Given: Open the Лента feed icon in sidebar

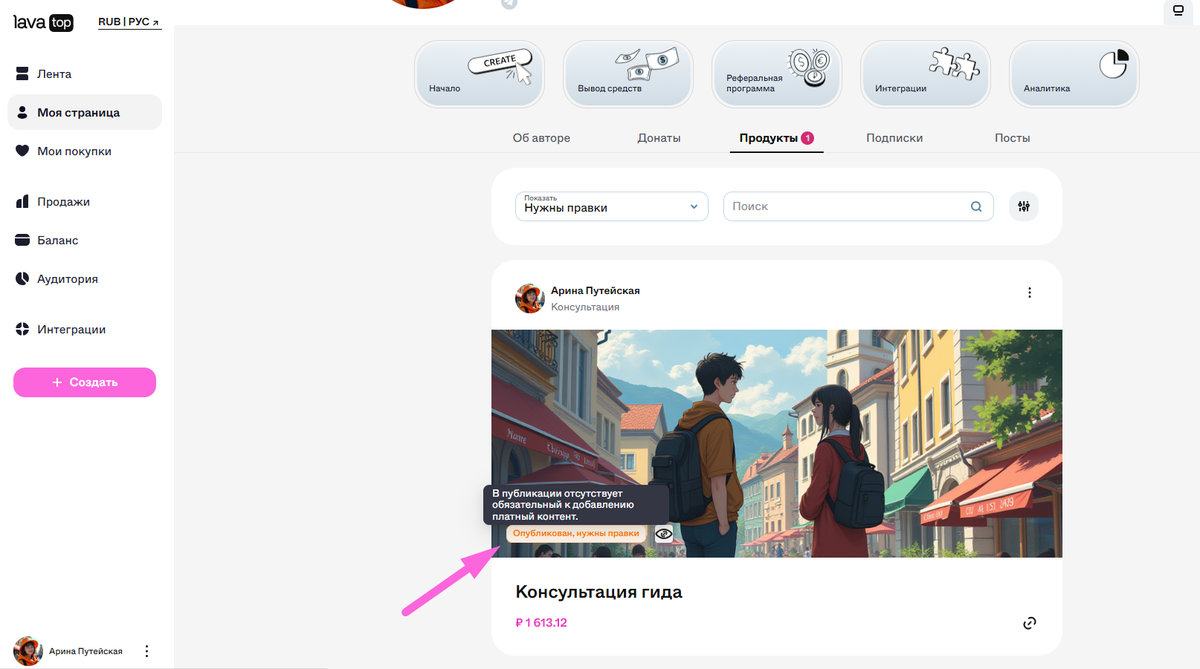Looking at the screenshot, I should (23, 74).
